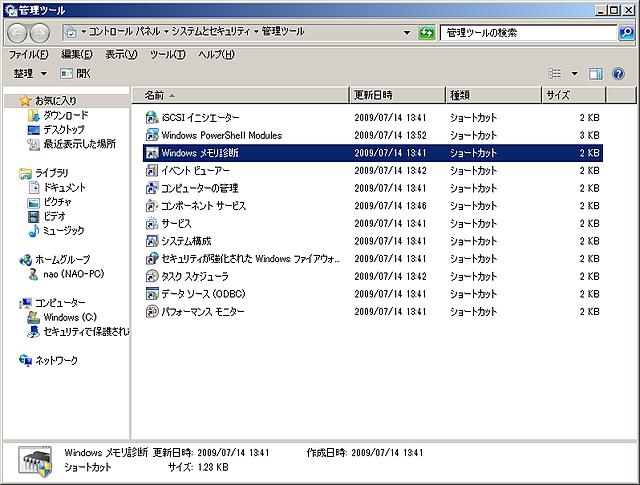The height and width of the screenshot is (485, 640).
Task: Sort by the 名前 column header
Action: tap(241, 96)
